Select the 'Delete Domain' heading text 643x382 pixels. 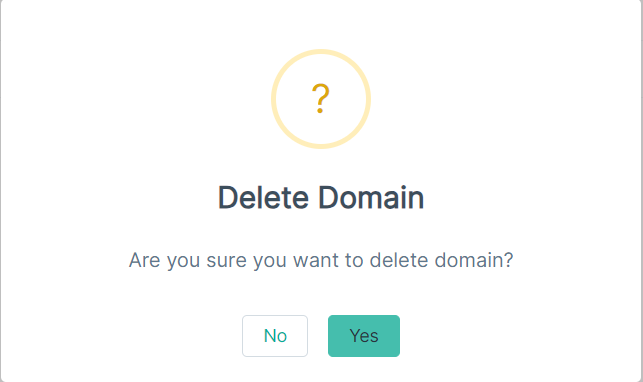pos(321,198)
